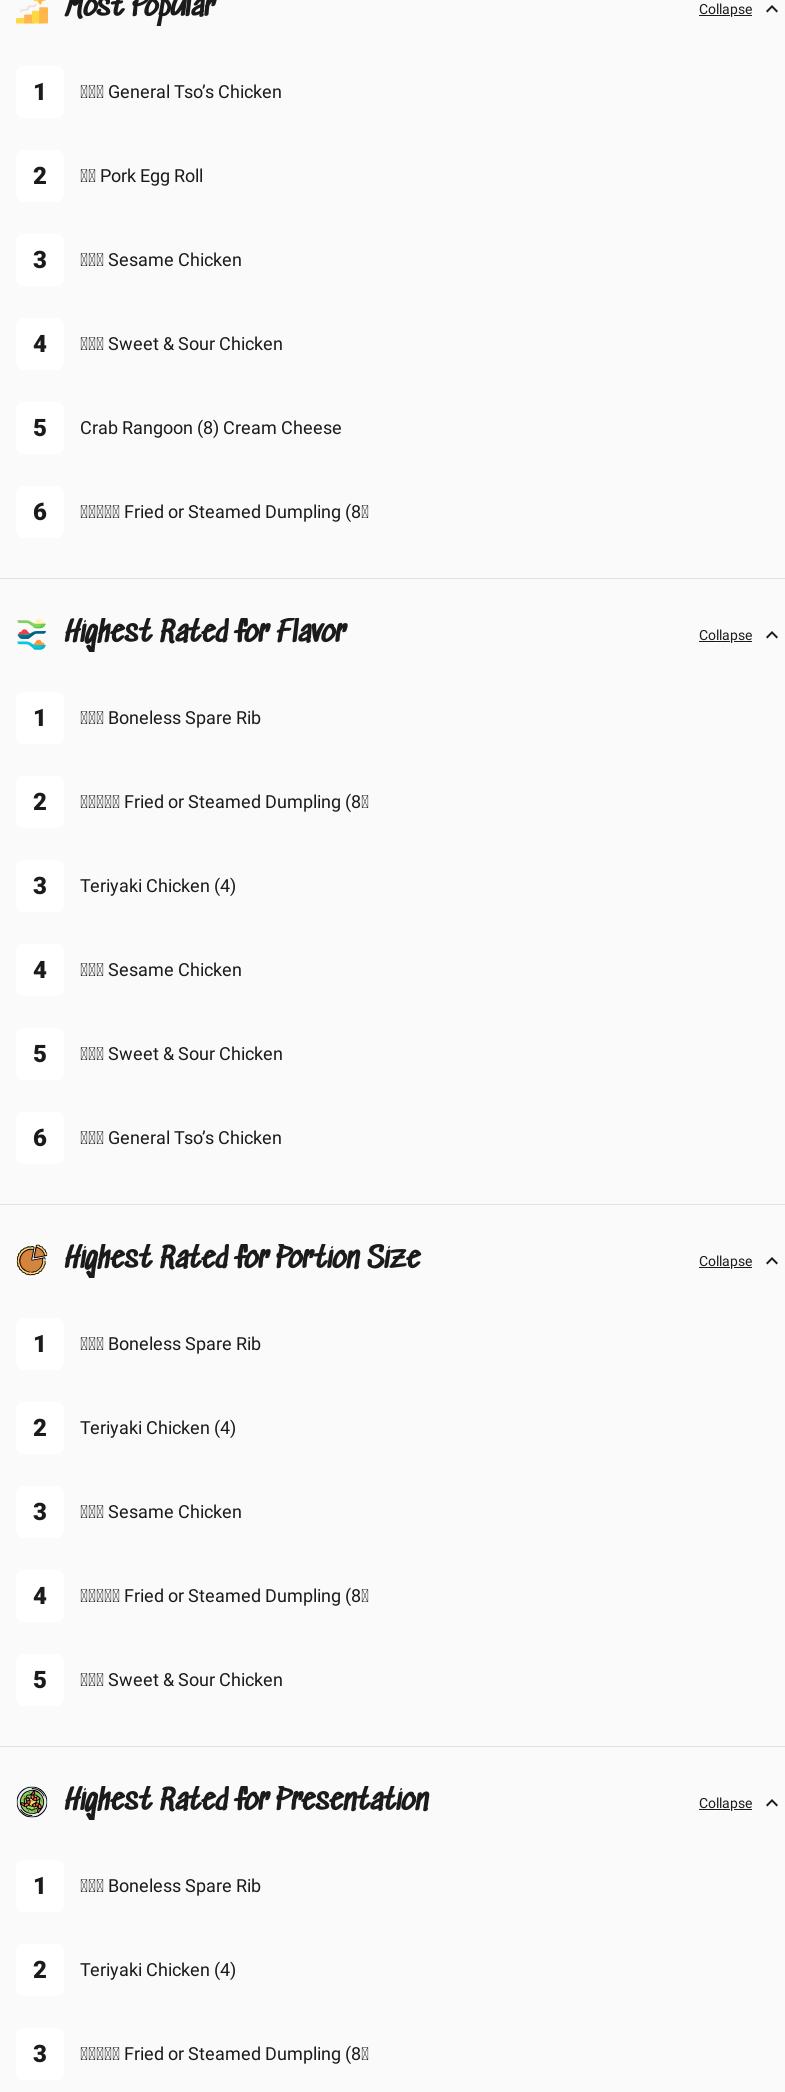Screen dimensions: 785x2092
Task: Click chevron beside Portion Size Collapse
Action: [x=771, y=1261]
